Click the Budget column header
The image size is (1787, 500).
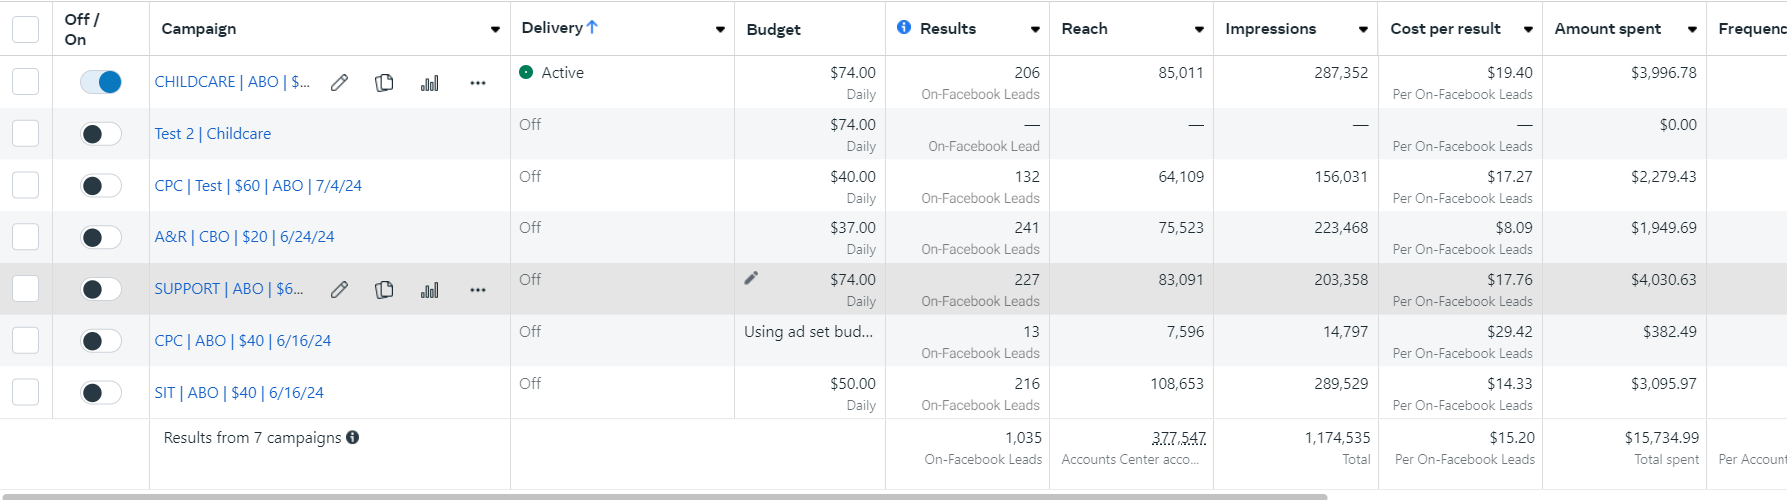point(773,29)
